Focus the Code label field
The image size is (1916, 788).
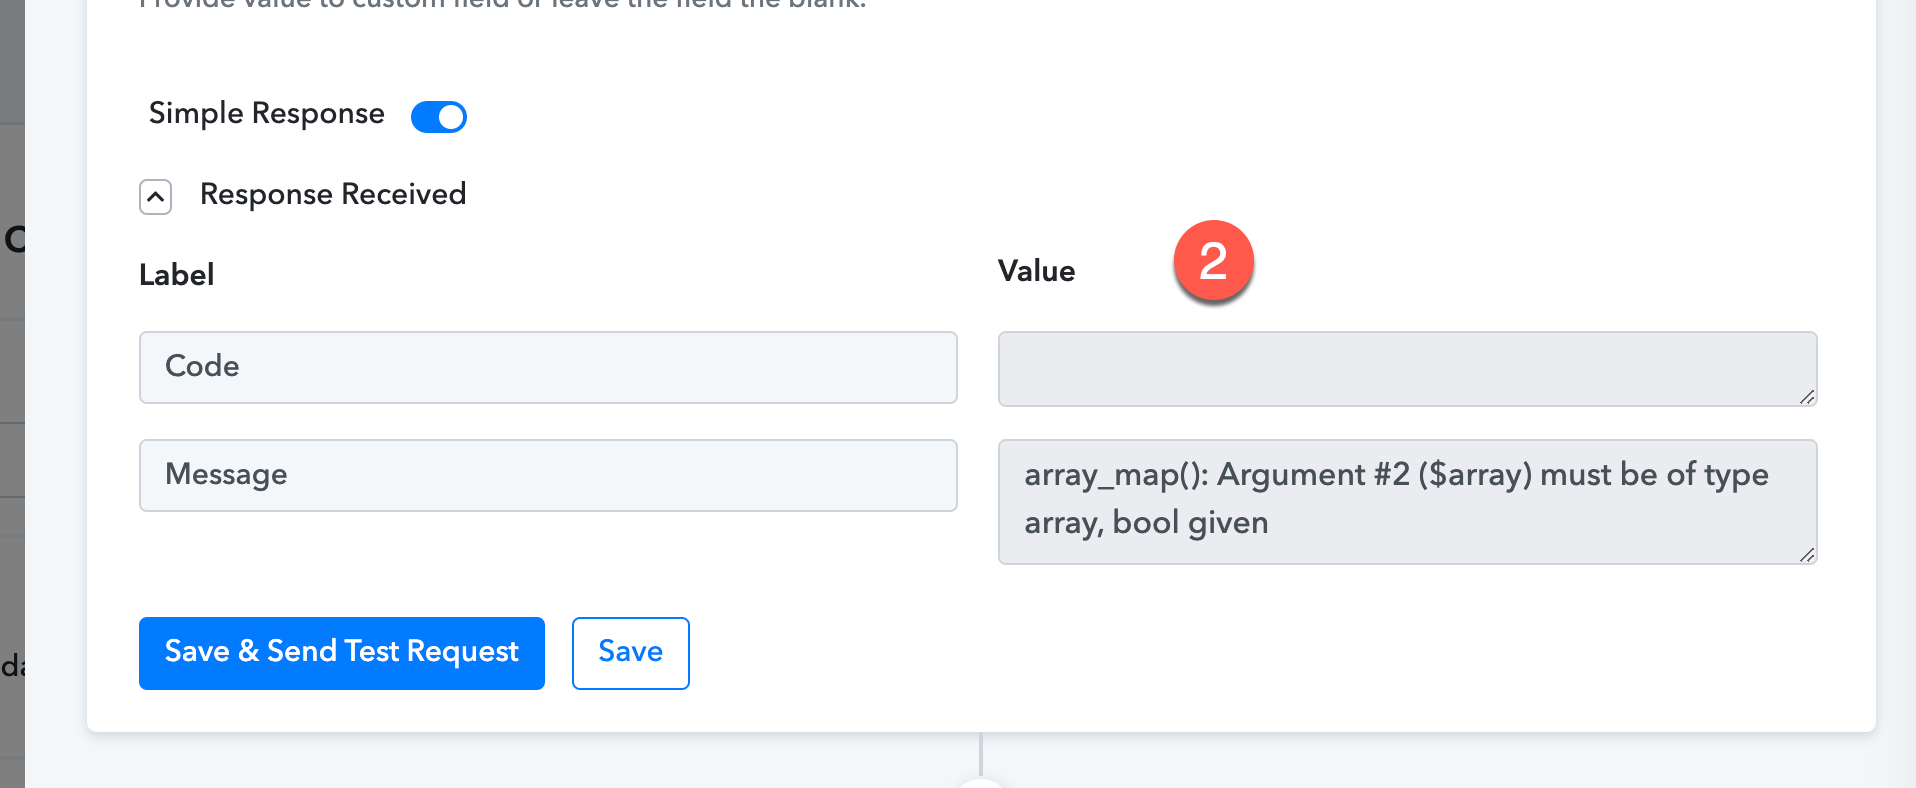click(x=548, y=367)
